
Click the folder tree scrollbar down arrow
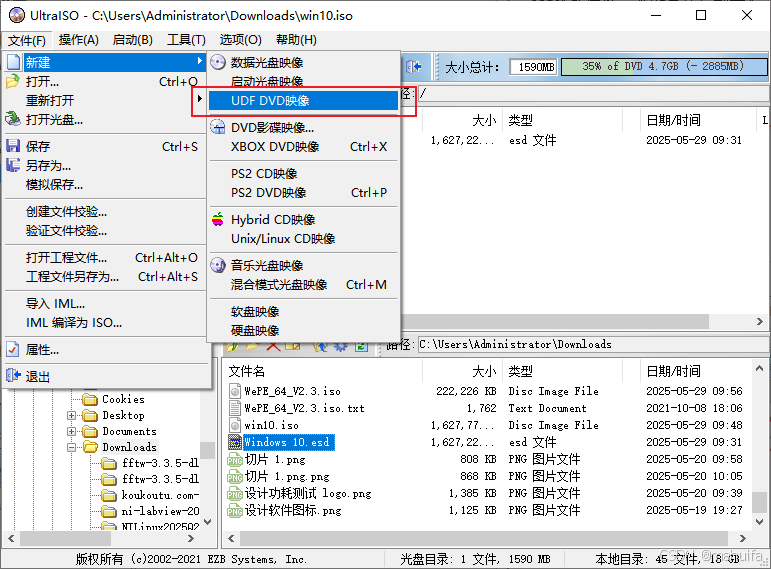click(x=208, y=522)
